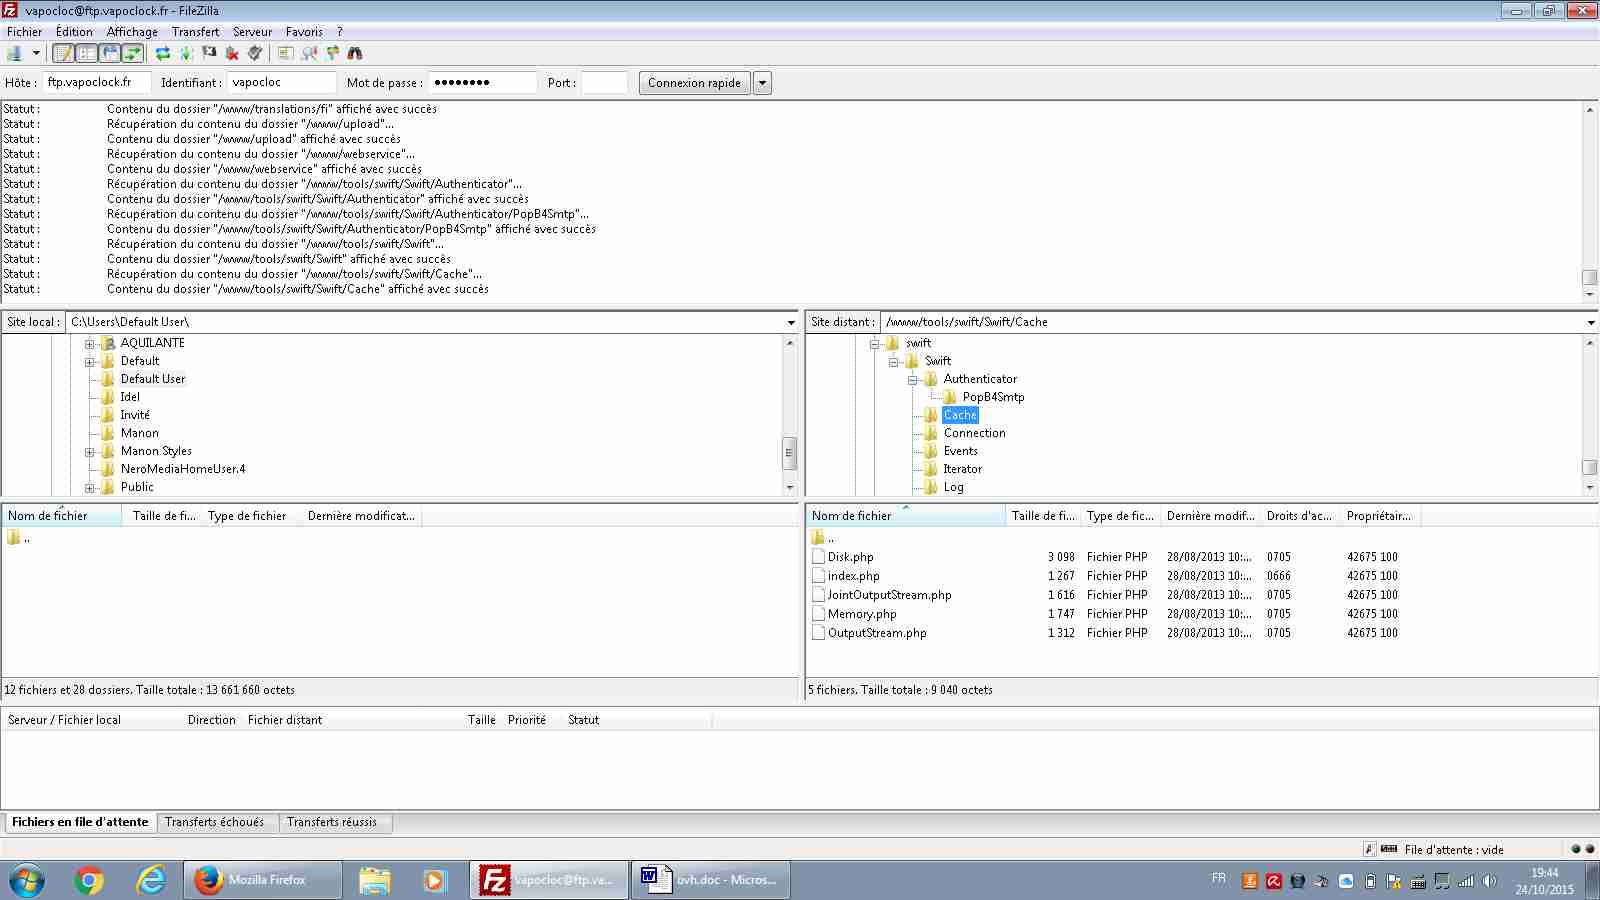Toggle the local directory tree display

(87, 53)
